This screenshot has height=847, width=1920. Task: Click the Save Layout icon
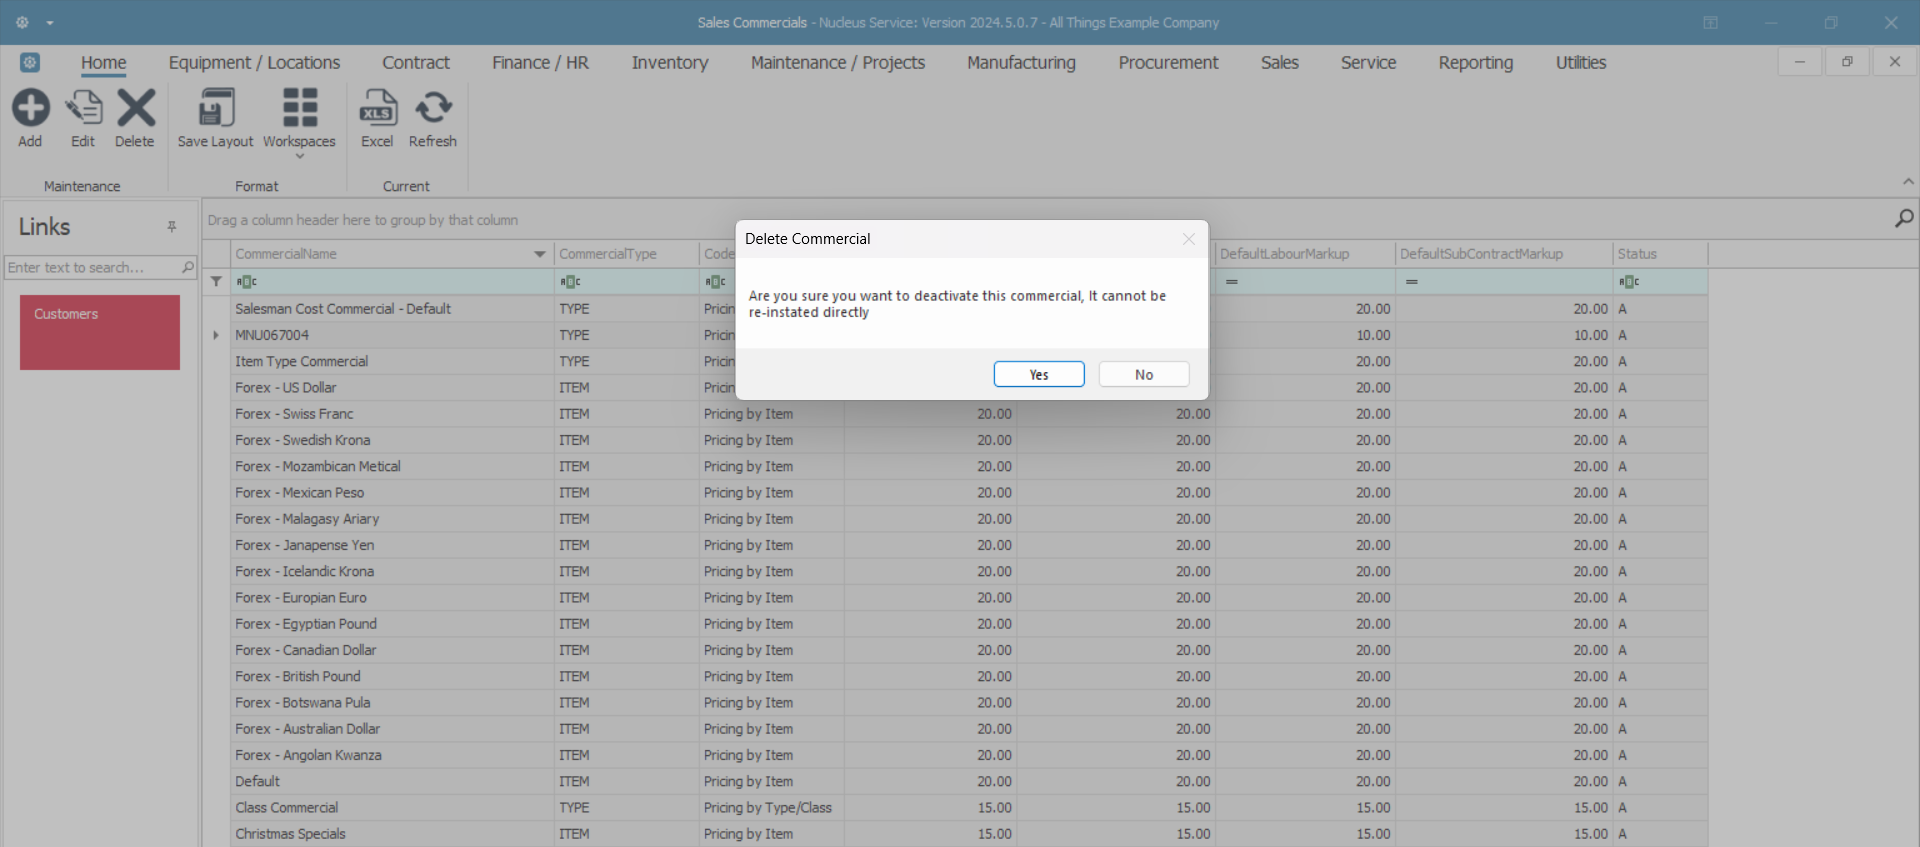(x=216, y=108)
